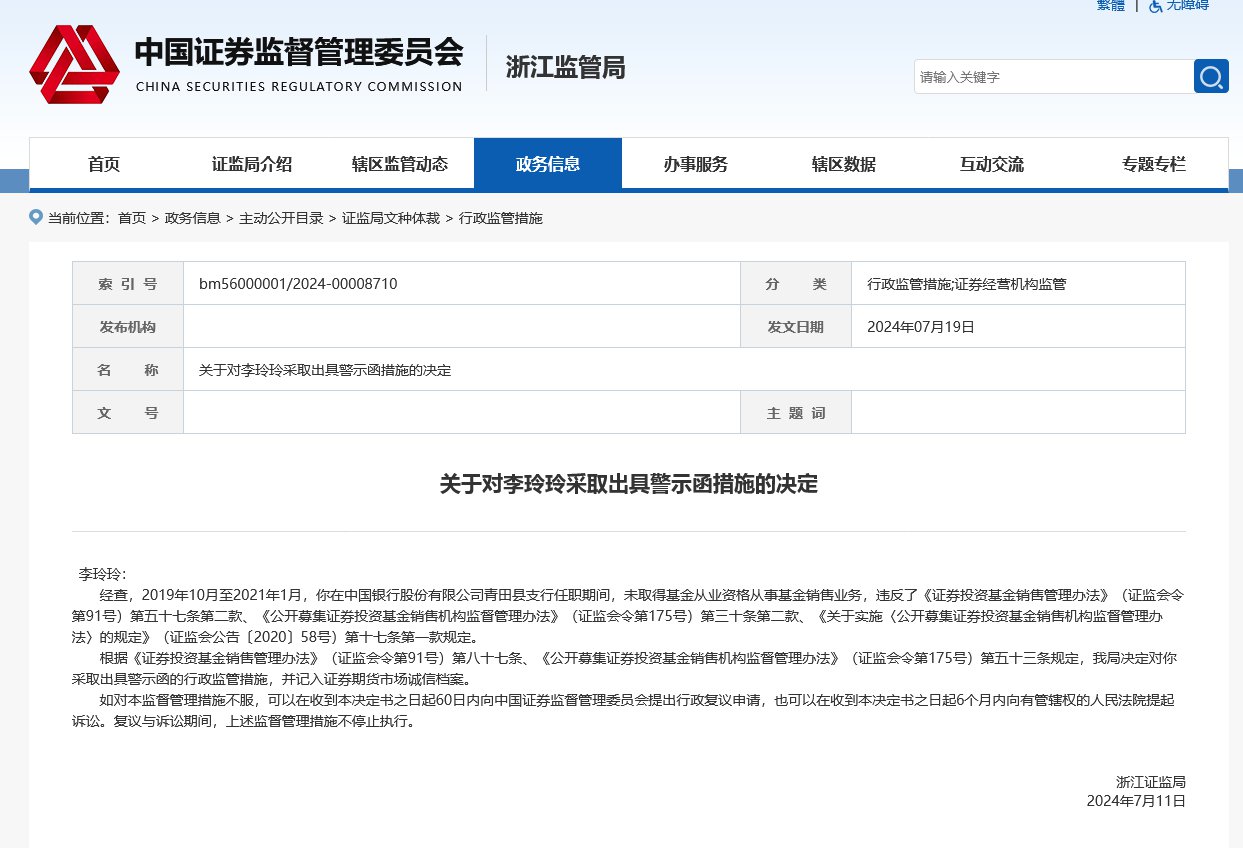Click the 发布机构 table label
Viewport: 1243px width, 848px height.
[x=128, y=327]
